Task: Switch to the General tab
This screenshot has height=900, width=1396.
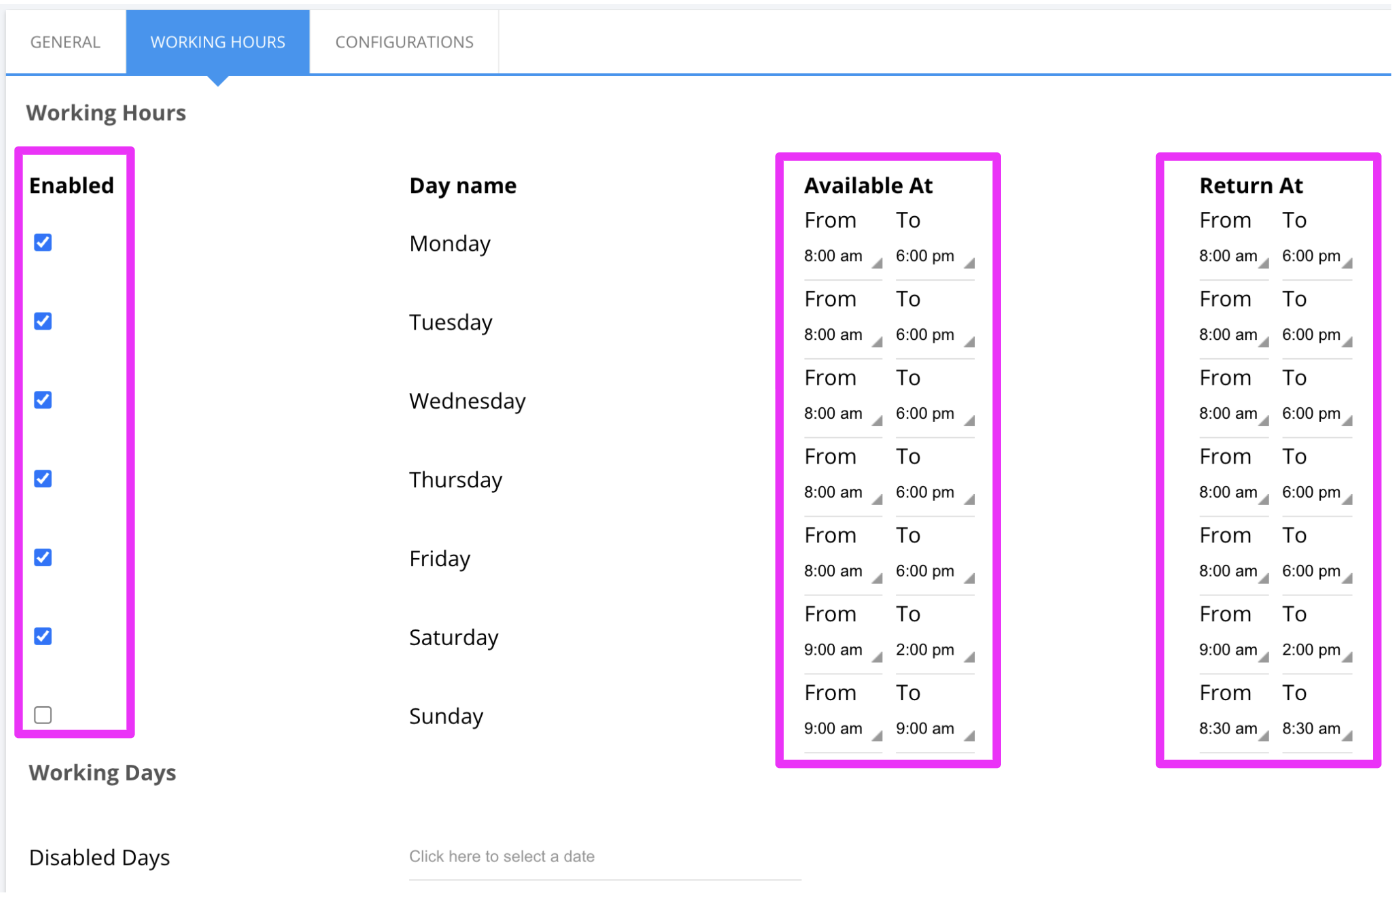Action: coord(65,42)
